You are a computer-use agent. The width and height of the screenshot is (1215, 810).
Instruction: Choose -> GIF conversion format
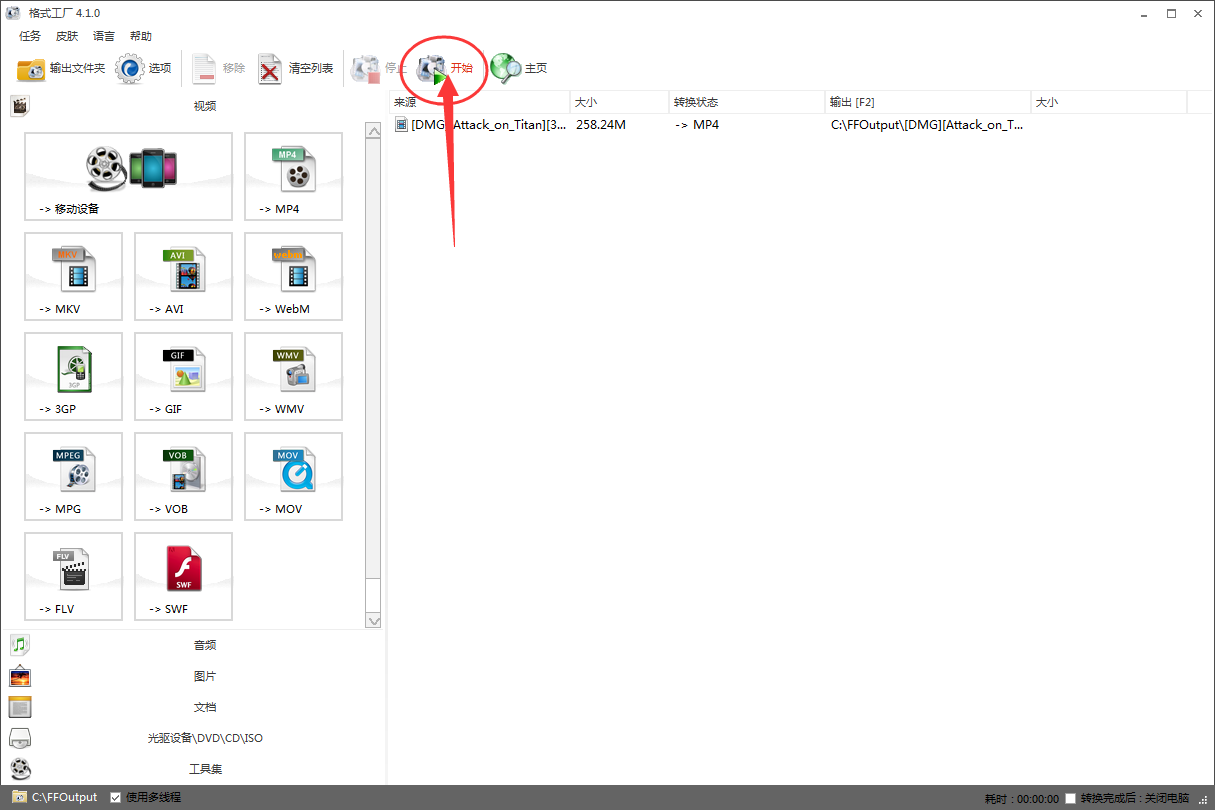[183, 376]
